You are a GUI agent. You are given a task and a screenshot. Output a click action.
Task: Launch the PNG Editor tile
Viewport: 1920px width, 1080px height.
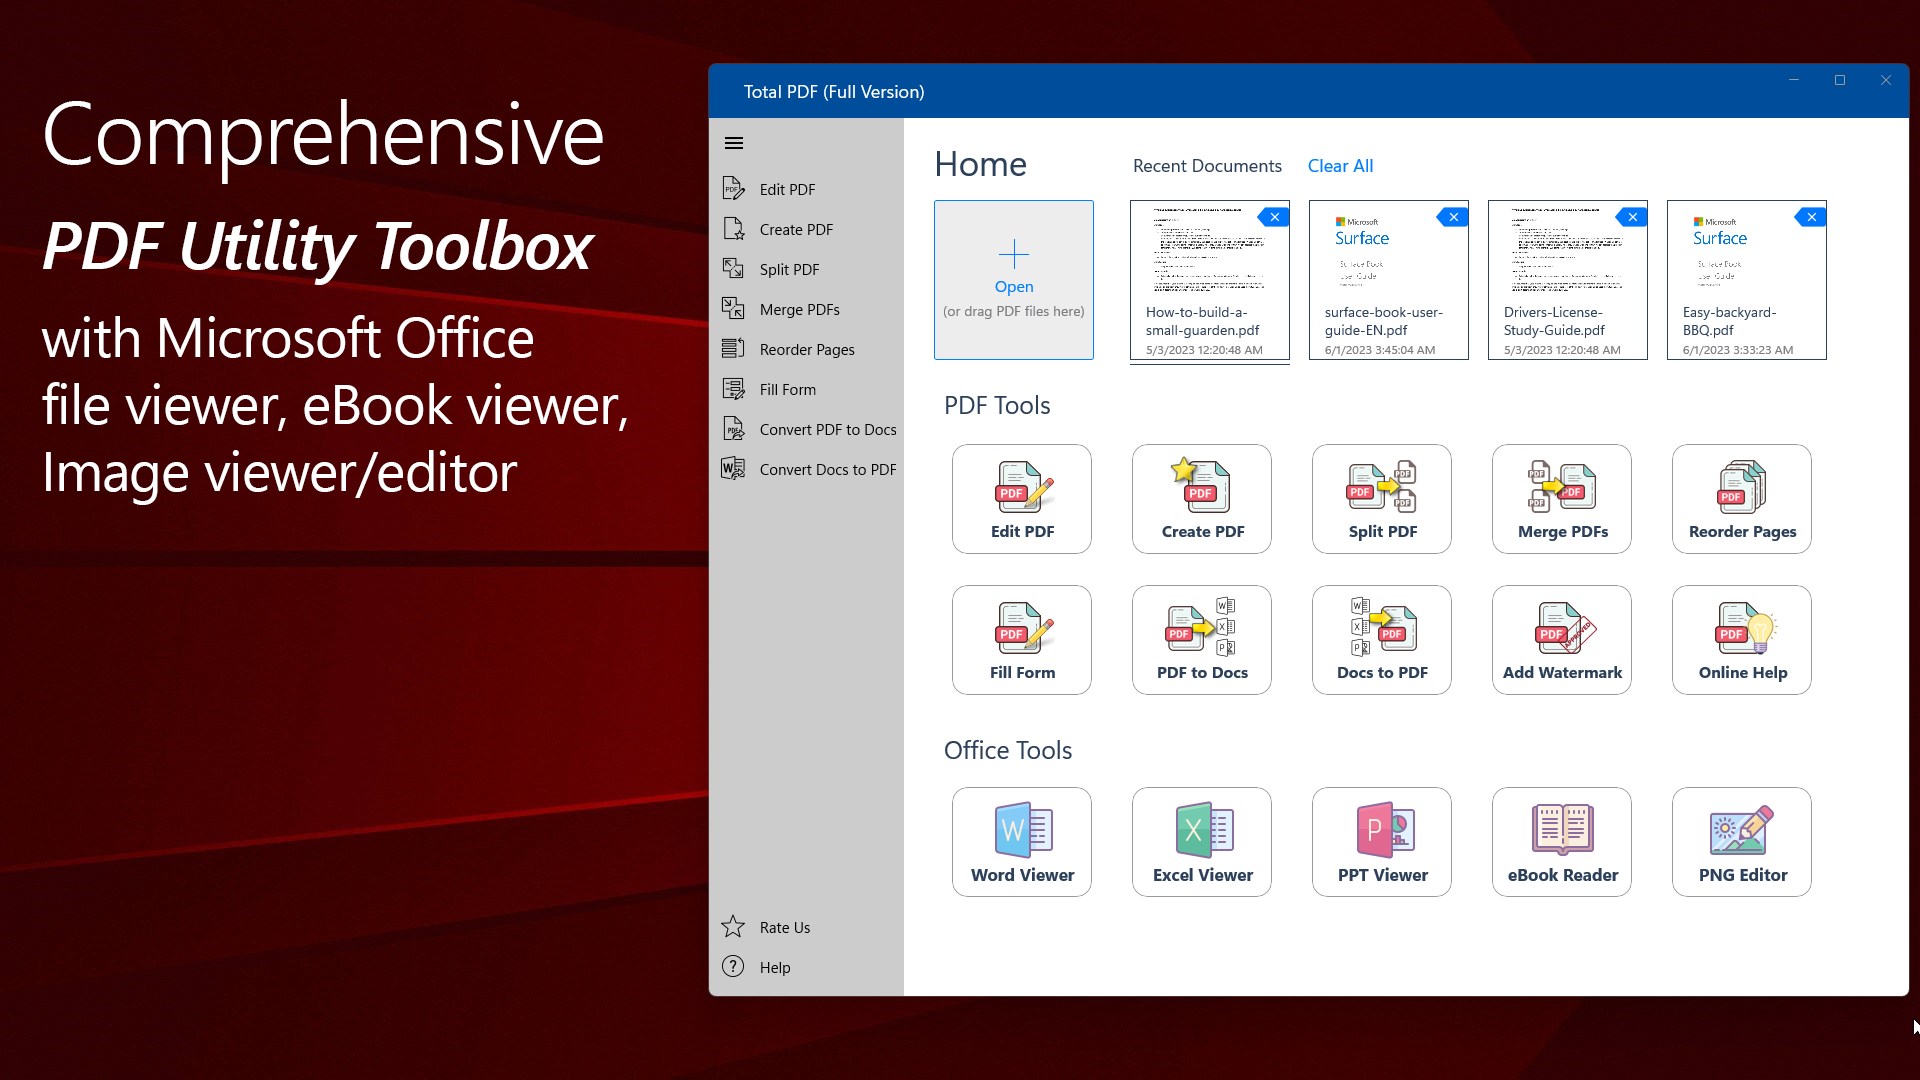(1741, 842)
